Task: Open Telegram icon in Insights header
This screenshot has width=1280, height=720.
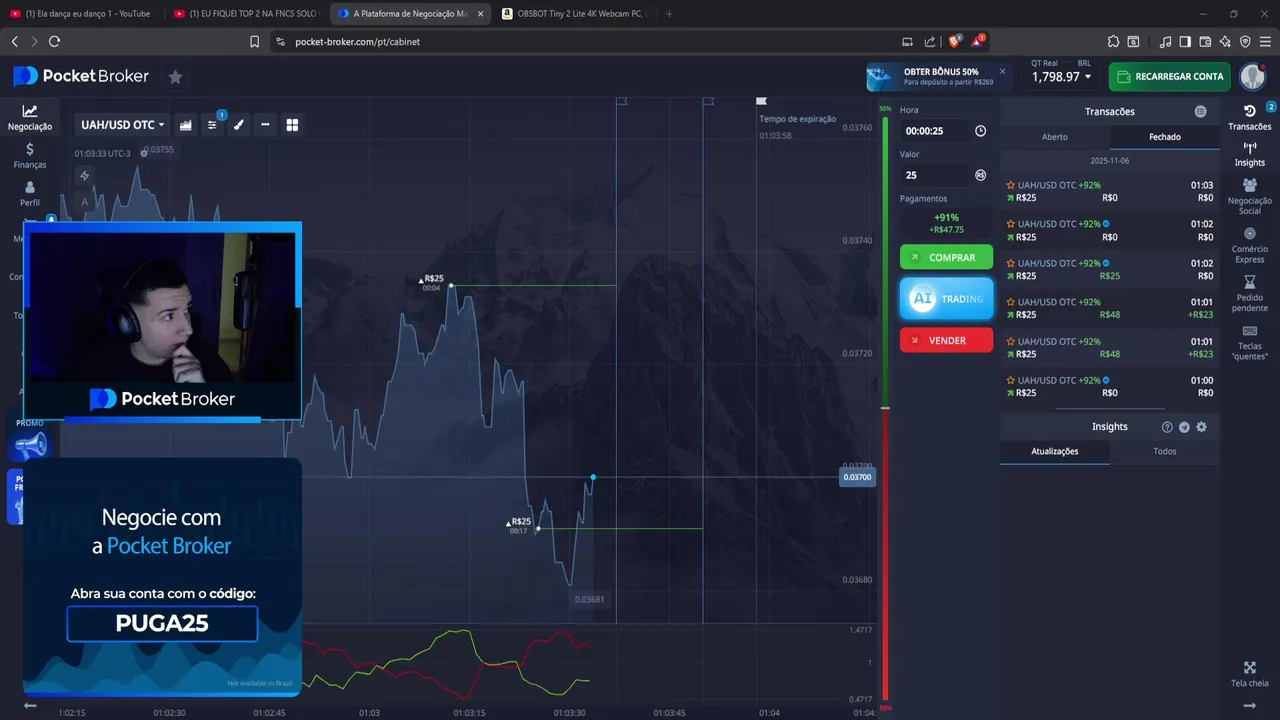Action: click(1184, 427)
